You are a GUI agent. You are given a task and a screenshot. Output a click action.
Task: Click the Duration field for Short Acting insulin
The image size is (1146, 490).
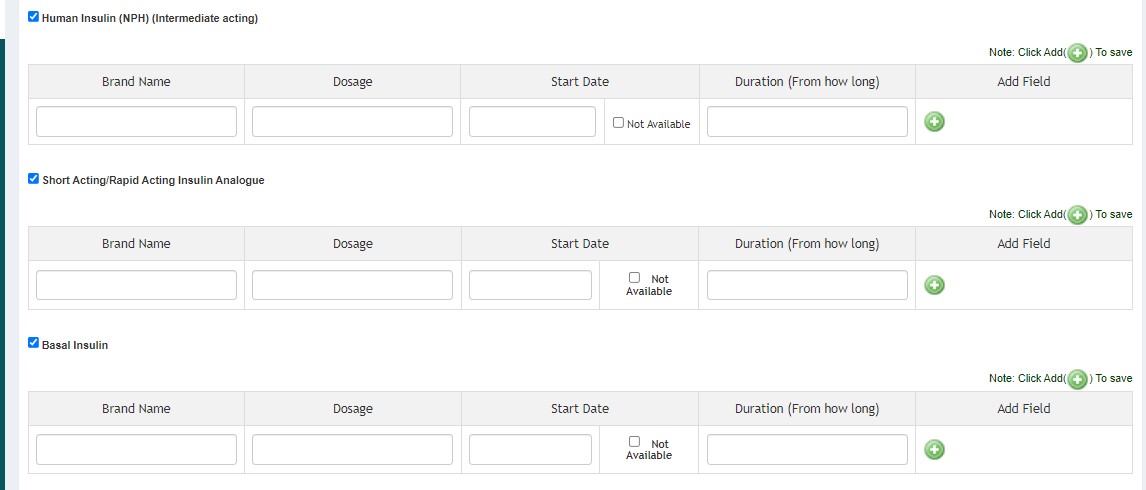click(x=807, y=285)
